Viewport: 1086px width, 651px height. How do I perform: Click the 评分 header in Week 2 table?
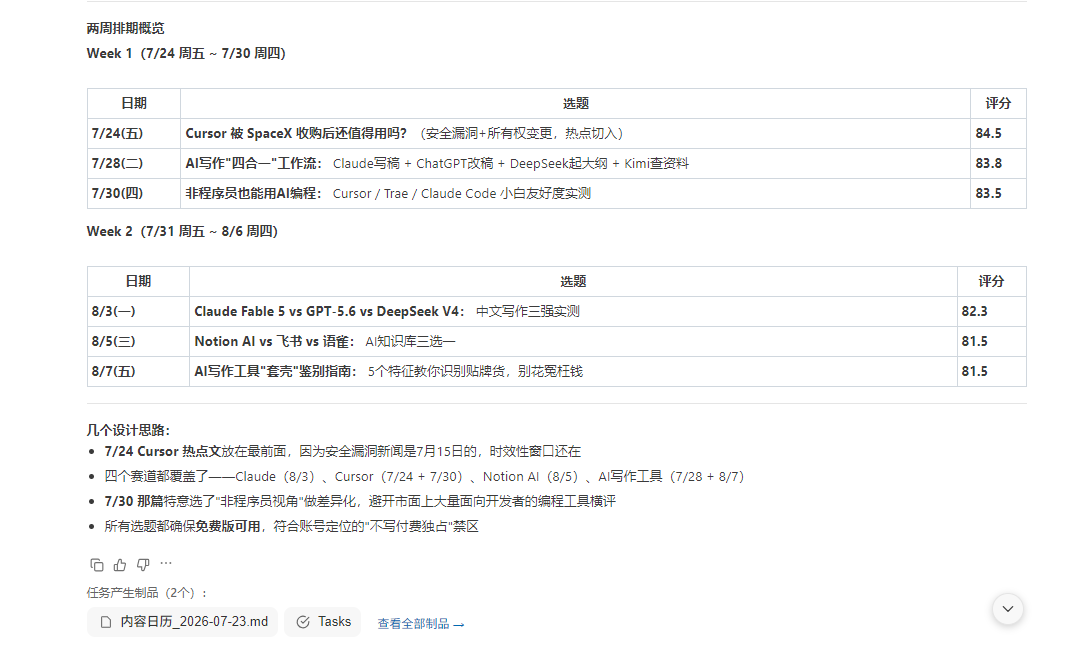[x=991, y=281]
